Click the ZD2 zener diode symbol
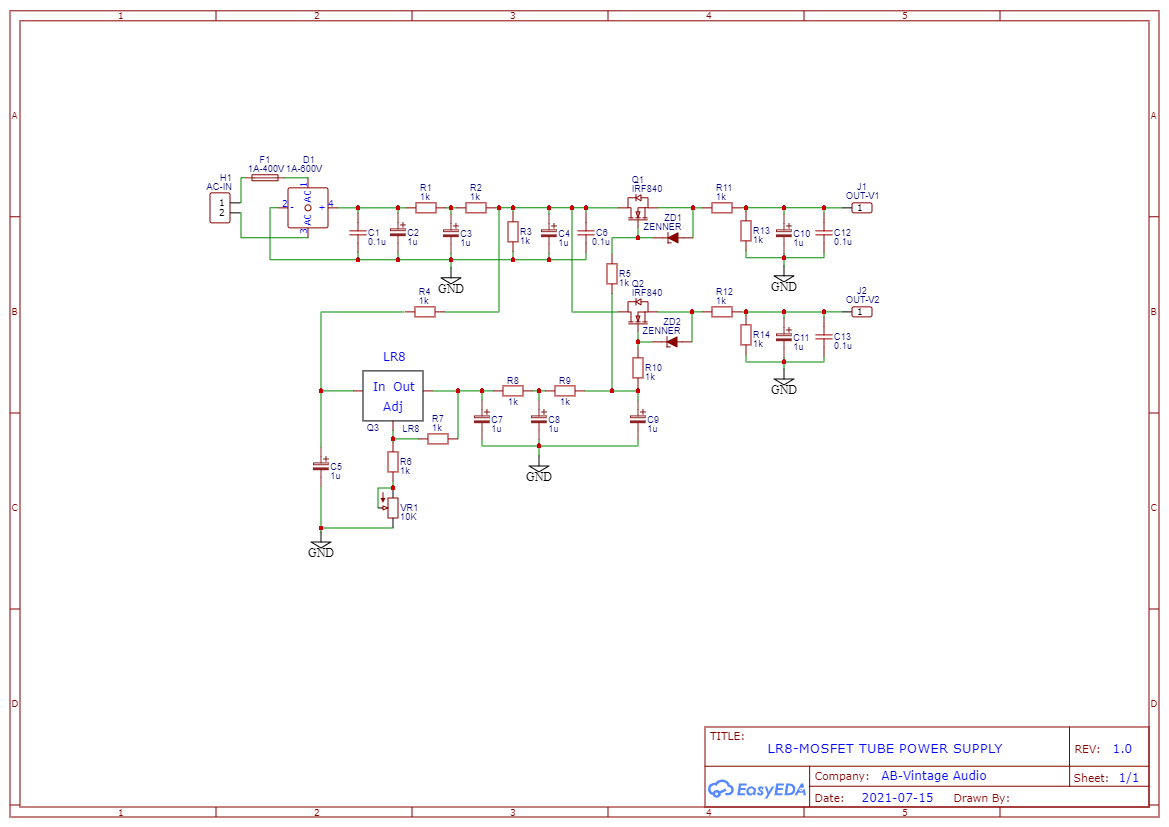Image resolution: width=1169 pixels, height=827 pixels. point(672,342)
